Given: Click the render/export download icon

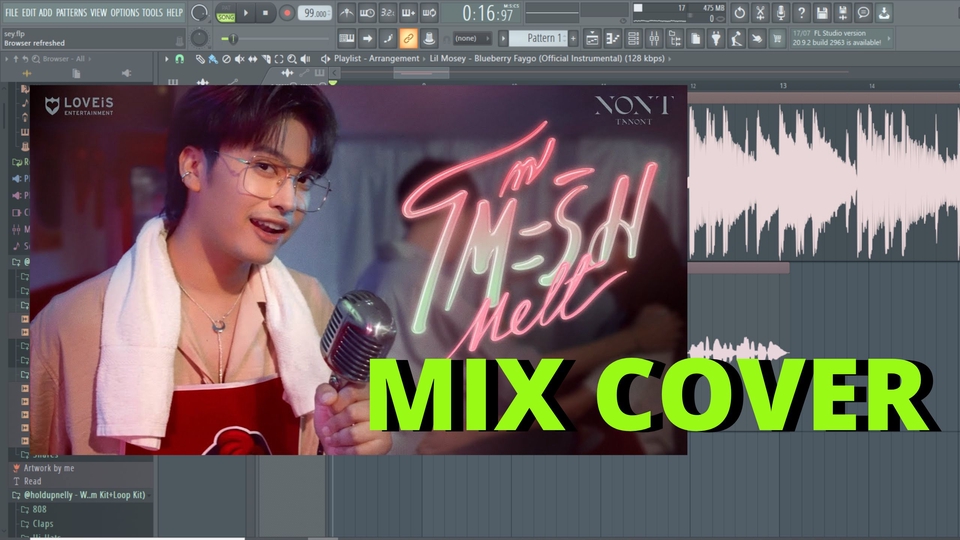Looking at the screenshot, I should [x=884, y=12].
